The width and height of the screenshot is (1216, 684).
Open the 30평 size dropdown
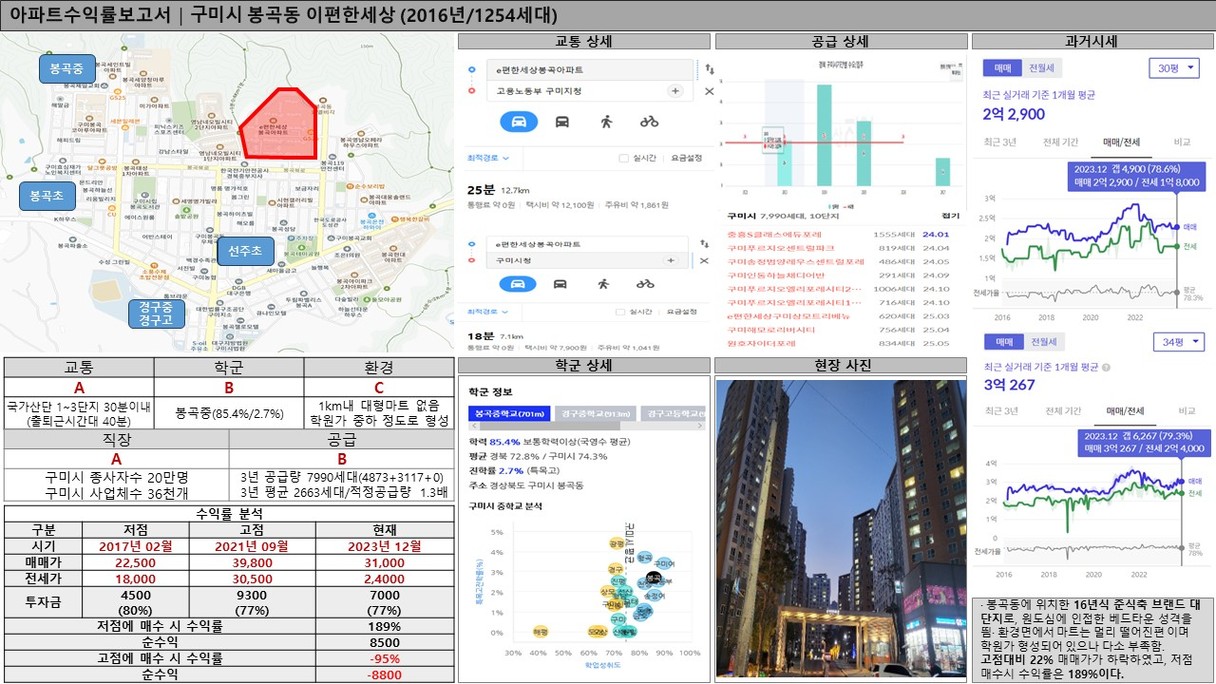pos(1174,68)
